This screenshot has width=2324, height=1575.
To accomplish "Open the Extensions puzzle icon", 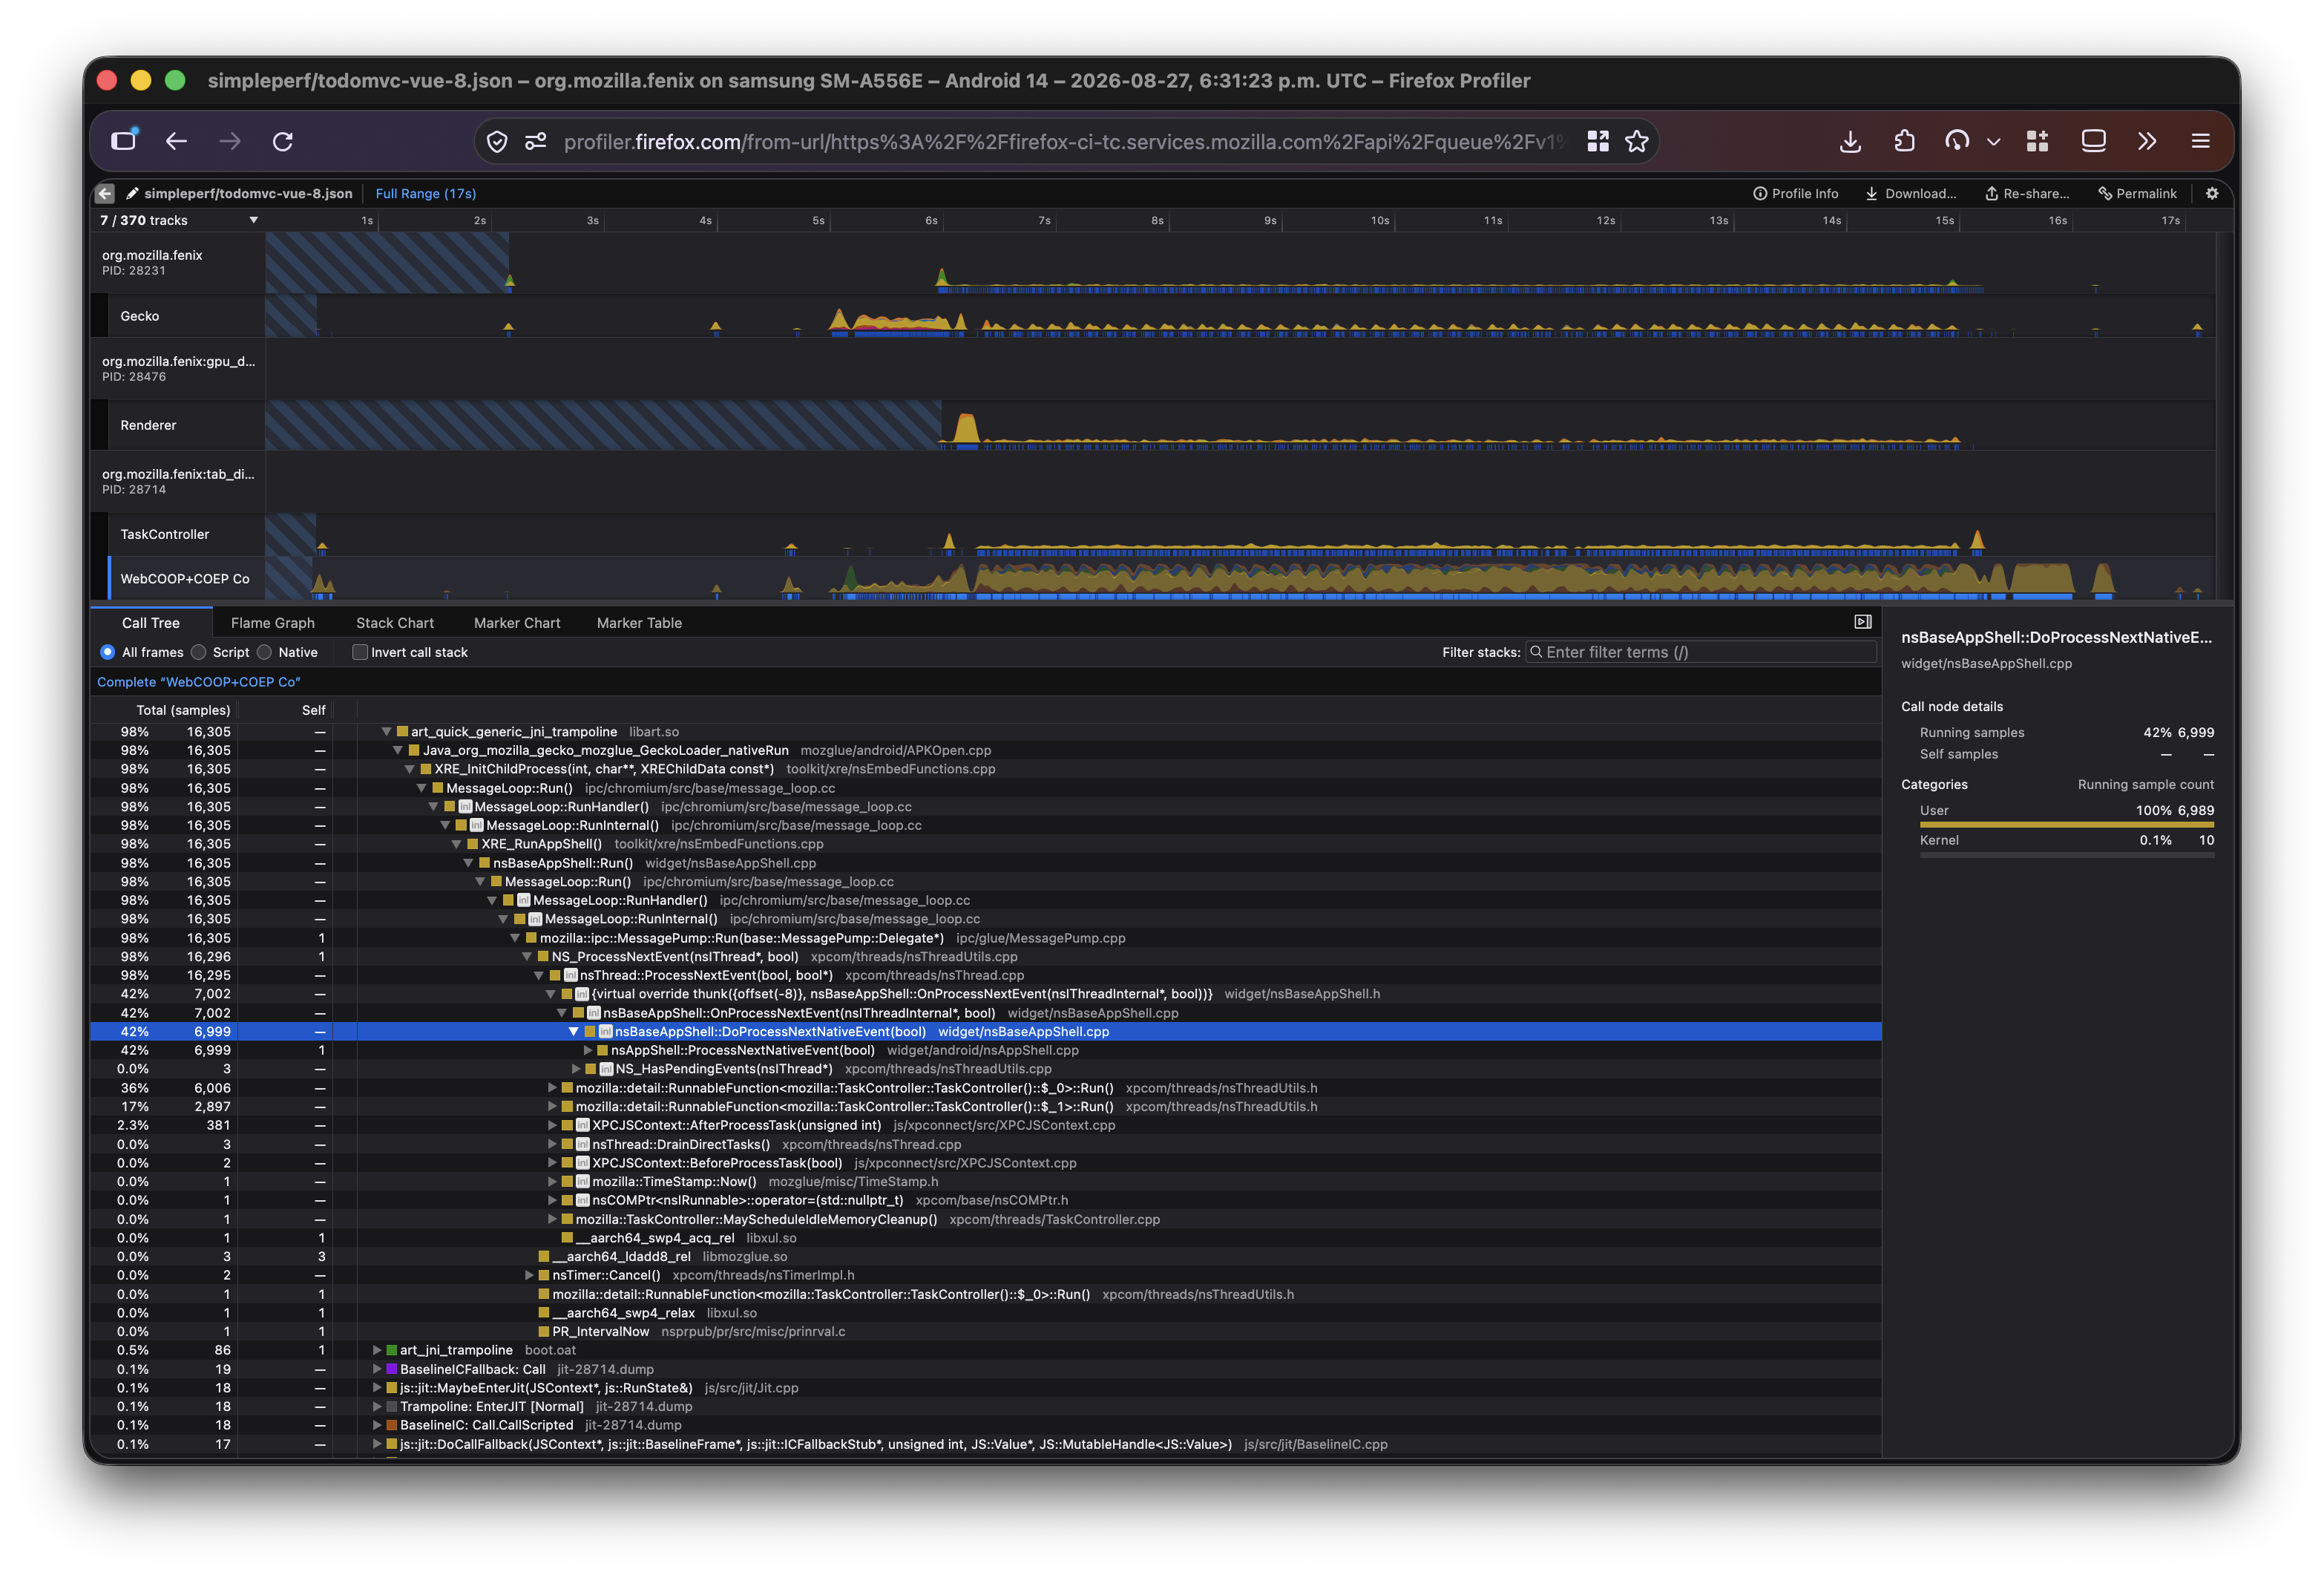I will [1904, 142].
